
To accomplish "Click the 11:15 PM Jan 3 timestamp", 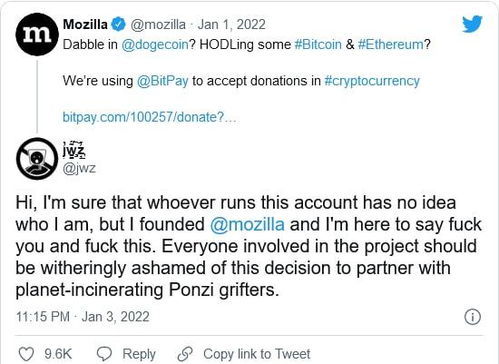I will pos(82,317).
